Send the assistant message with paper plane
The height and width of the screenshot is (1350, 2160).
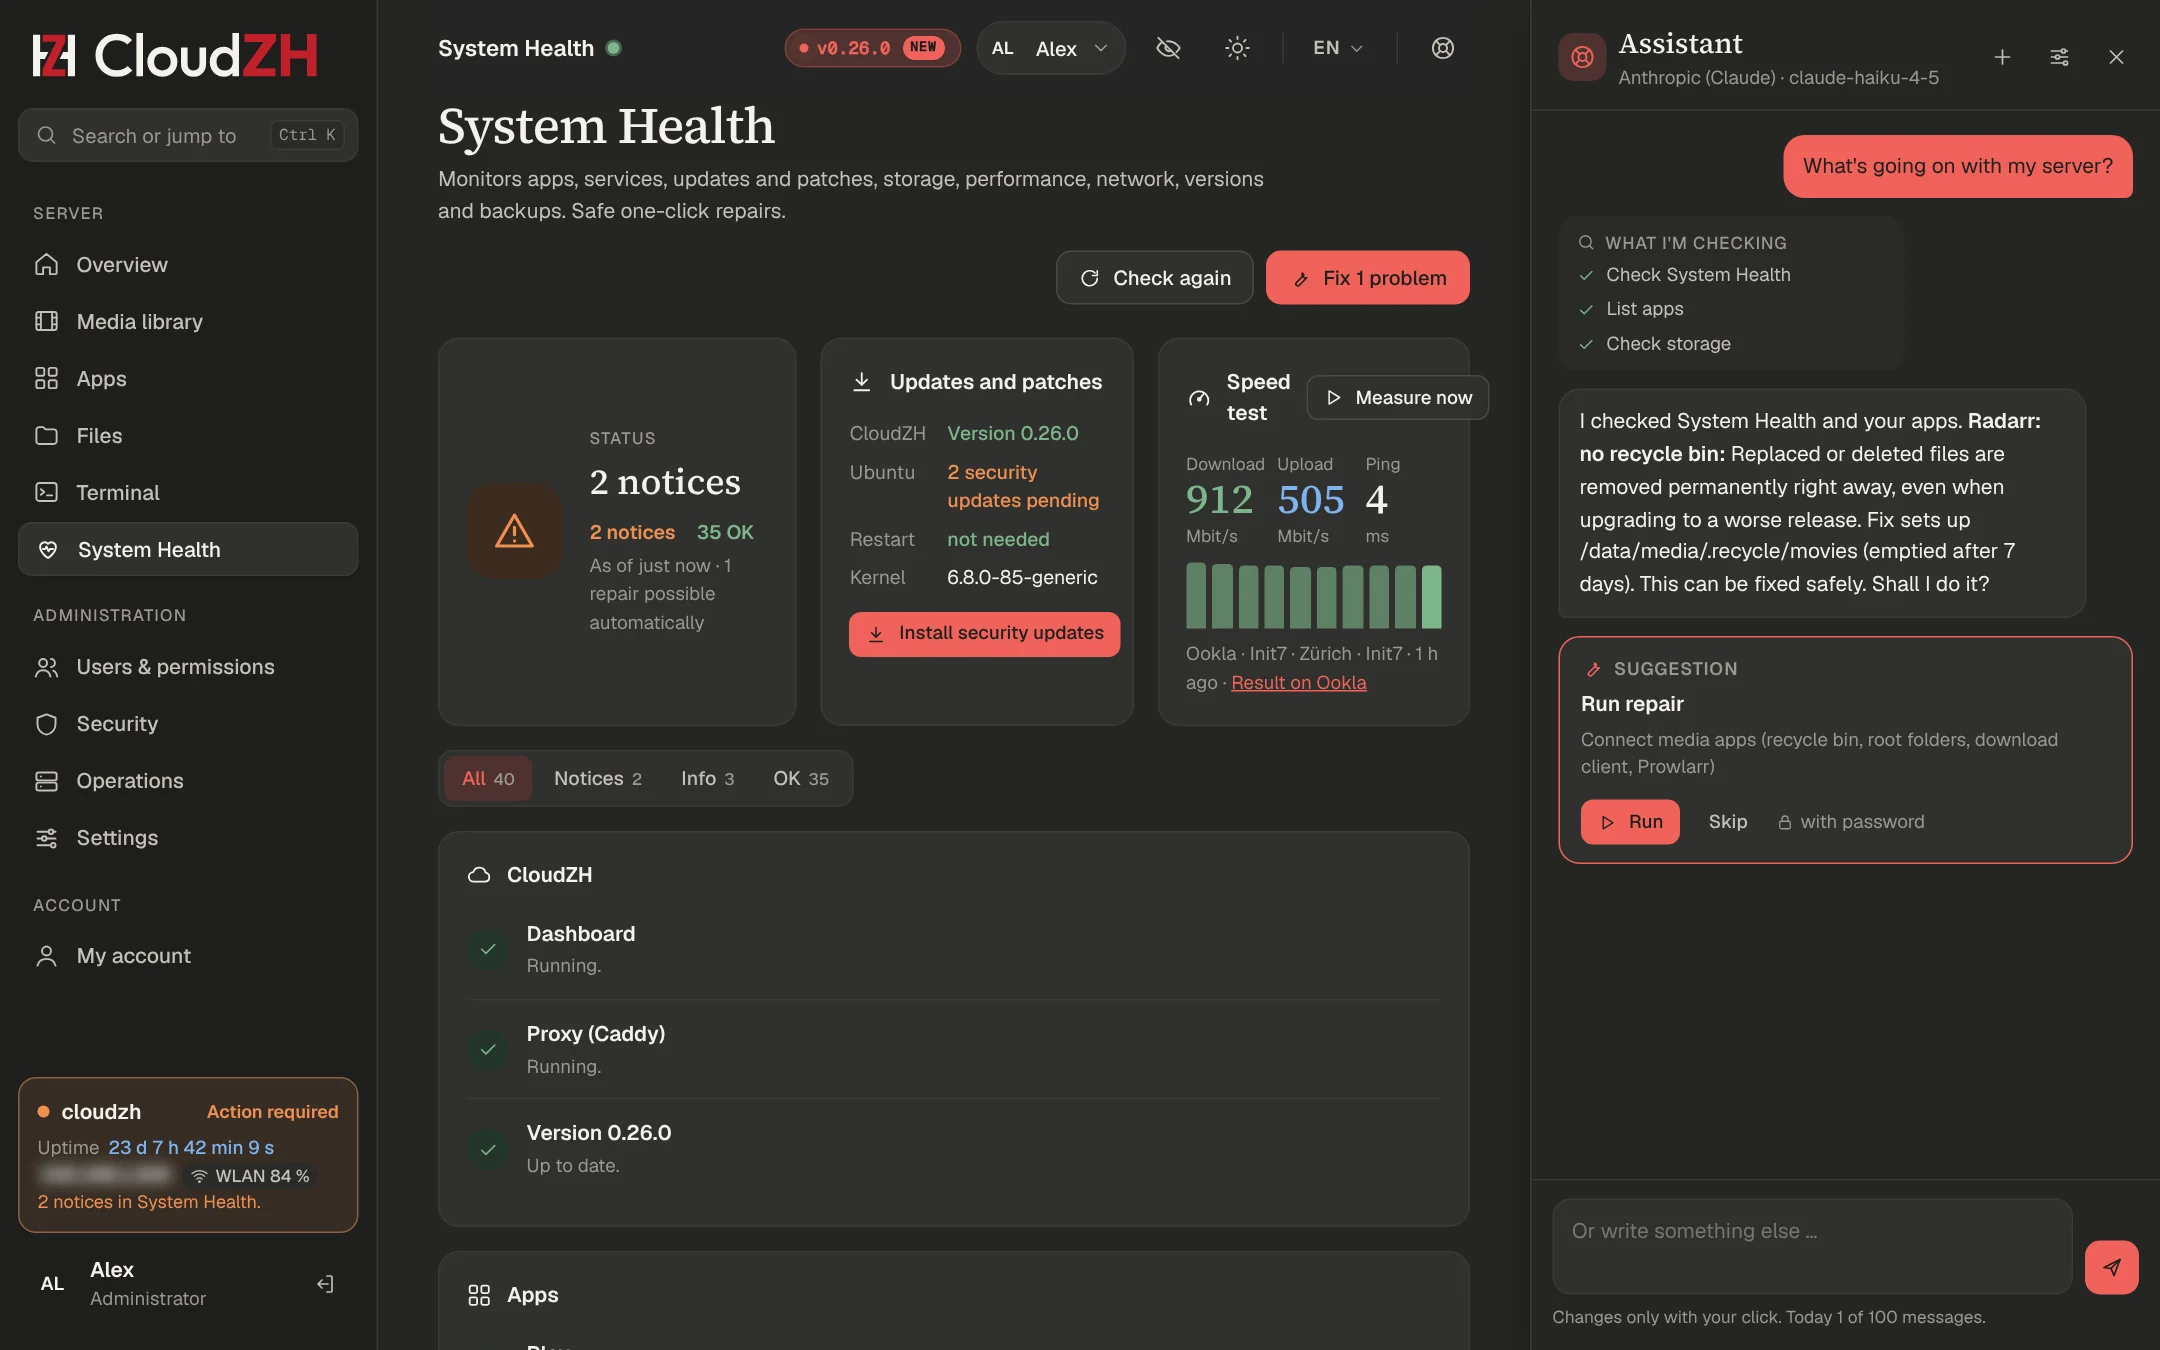click(2111, 1267)
